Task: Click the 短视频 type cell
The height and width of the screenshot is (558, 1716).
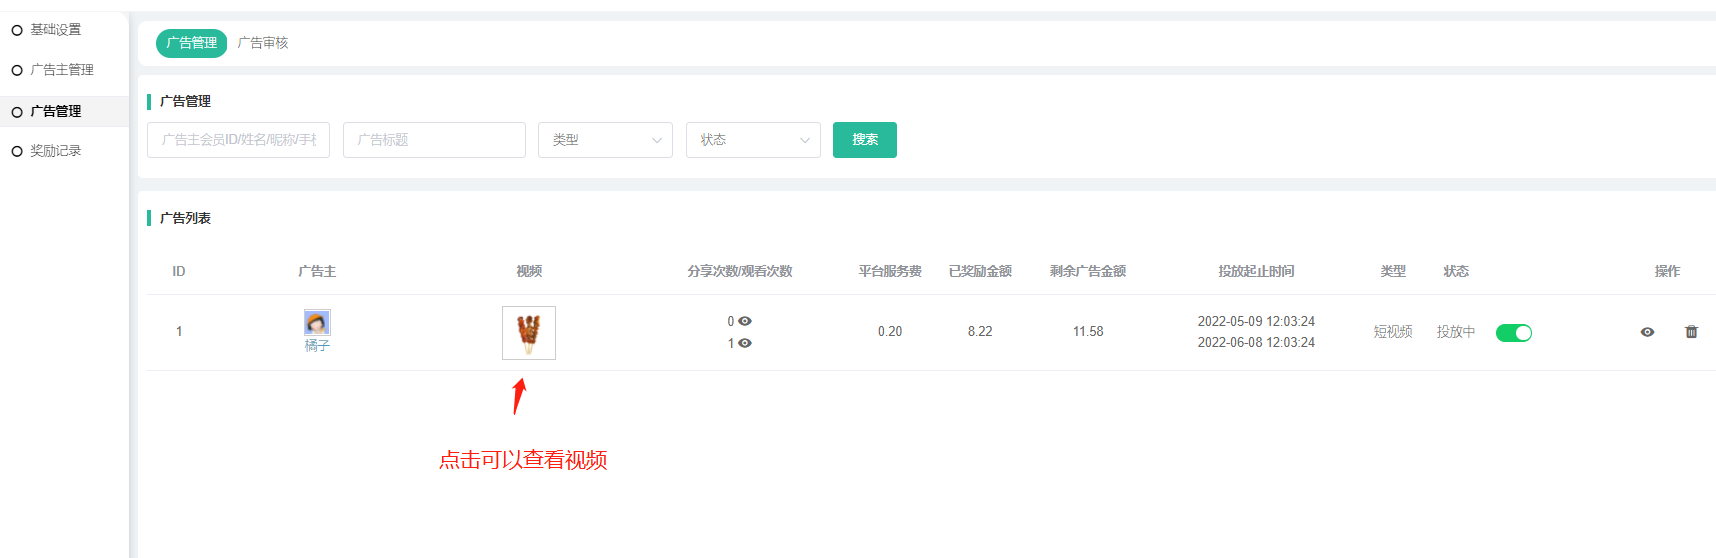Action: (1393, 332)
